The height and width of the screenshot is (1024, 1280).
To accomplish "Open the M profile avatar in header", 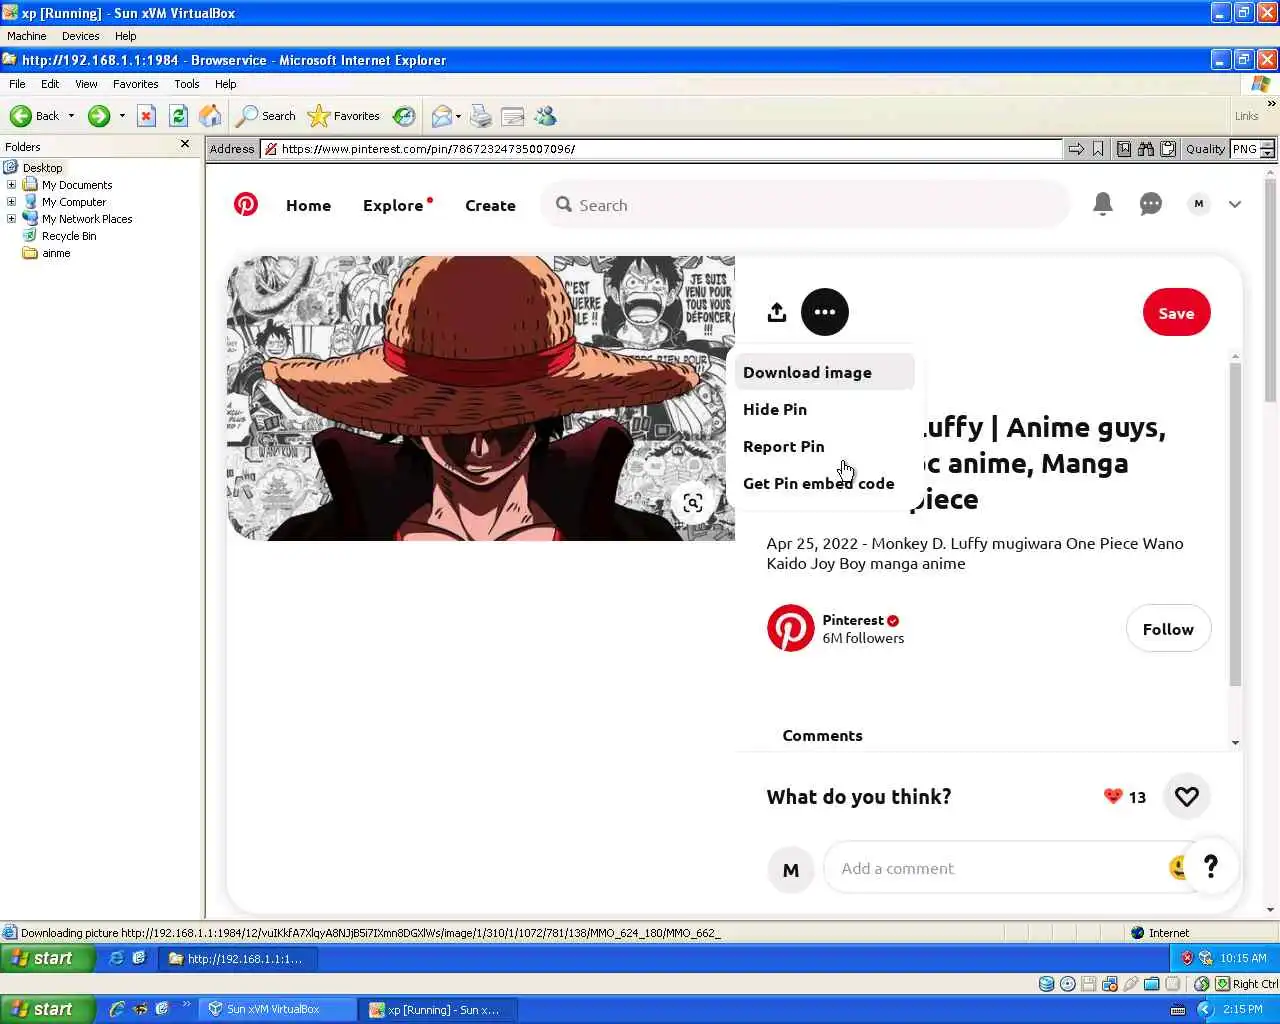I will point(1198,204).
